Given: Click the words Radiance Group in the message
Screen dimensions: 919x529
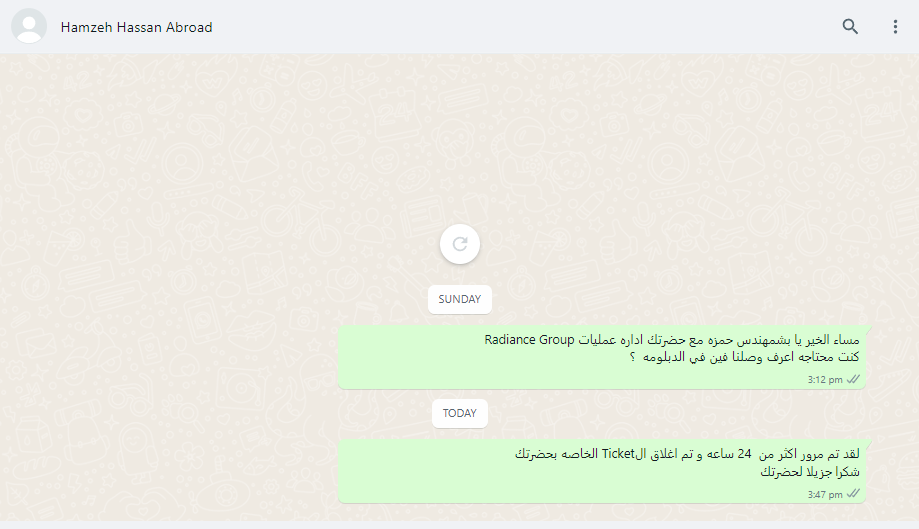Looking at the screenshot, I should [529, 340].
